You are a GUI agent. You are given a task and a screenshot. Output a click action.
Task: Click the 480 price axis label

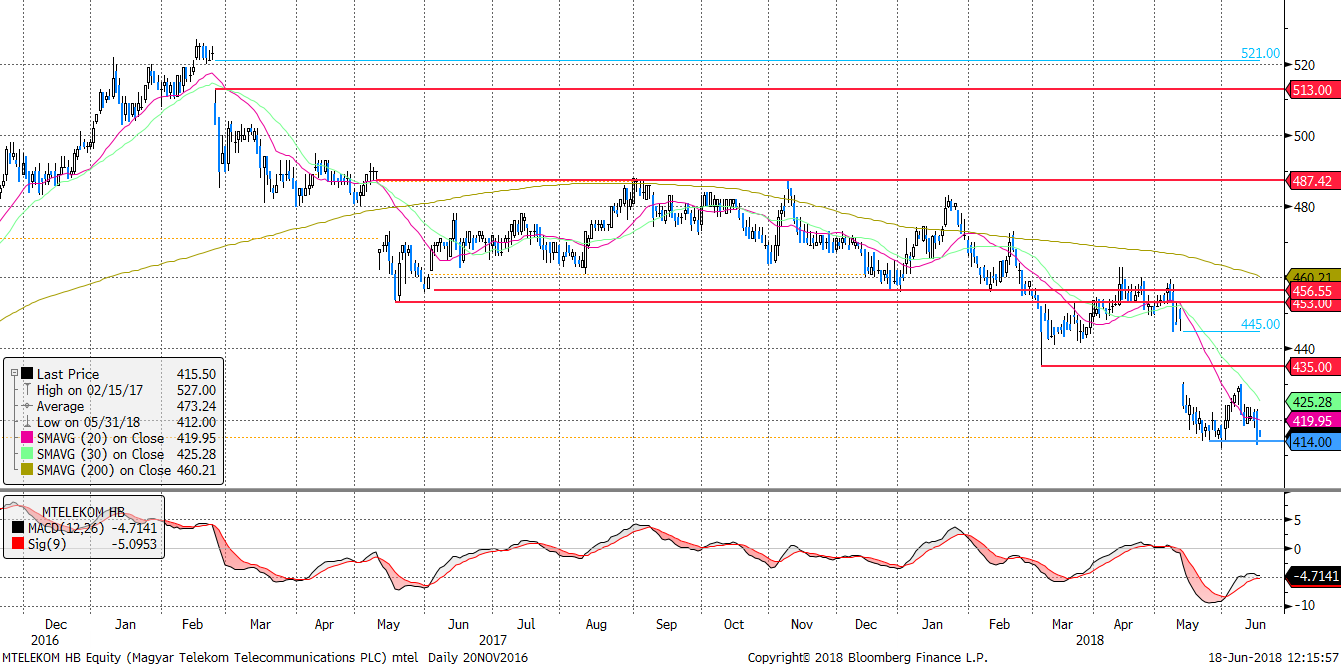(x=1304, y=207)
